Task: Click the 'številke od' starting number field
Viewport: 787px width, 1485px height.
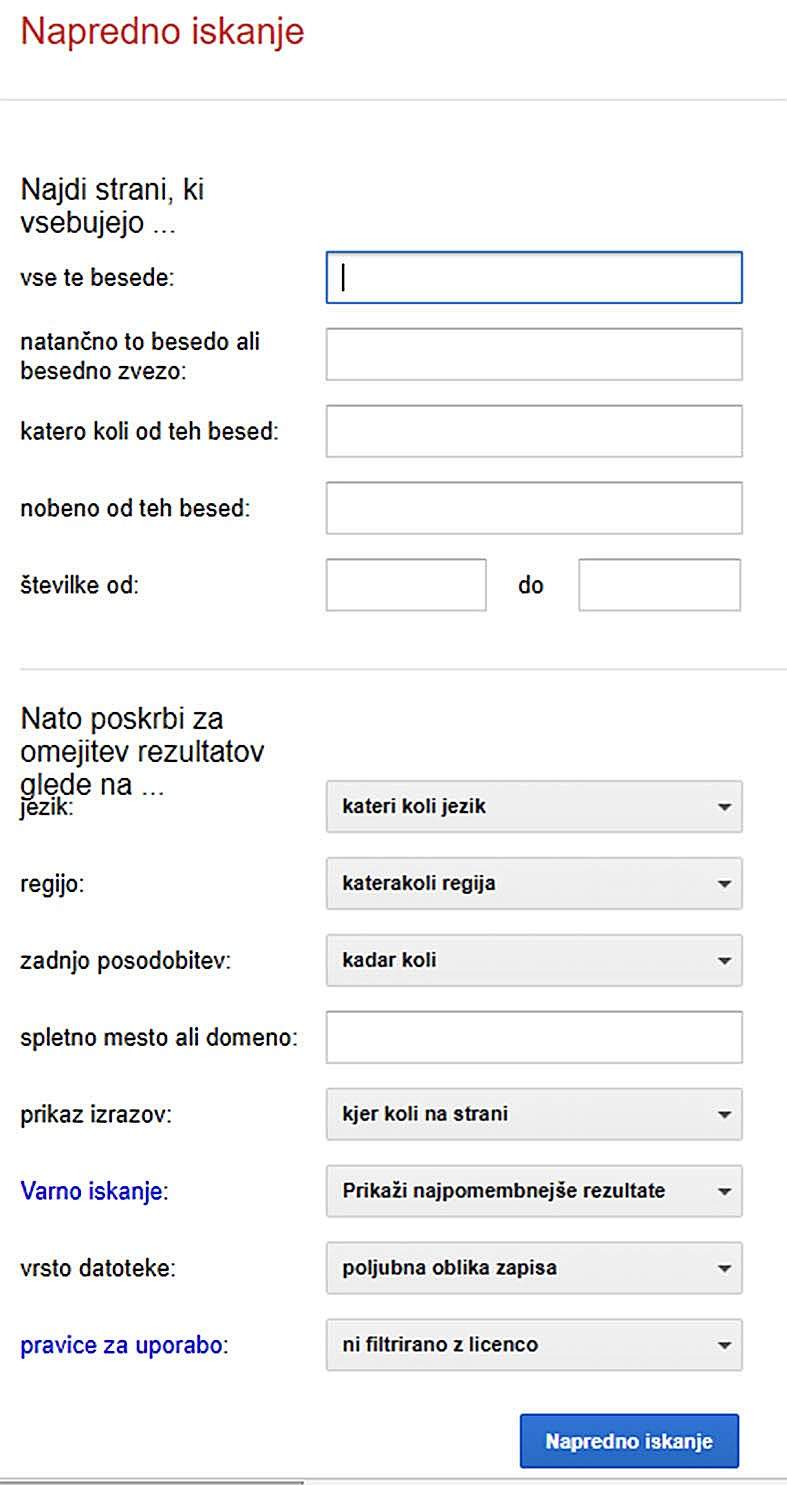Action: click(x=406, y=585)
